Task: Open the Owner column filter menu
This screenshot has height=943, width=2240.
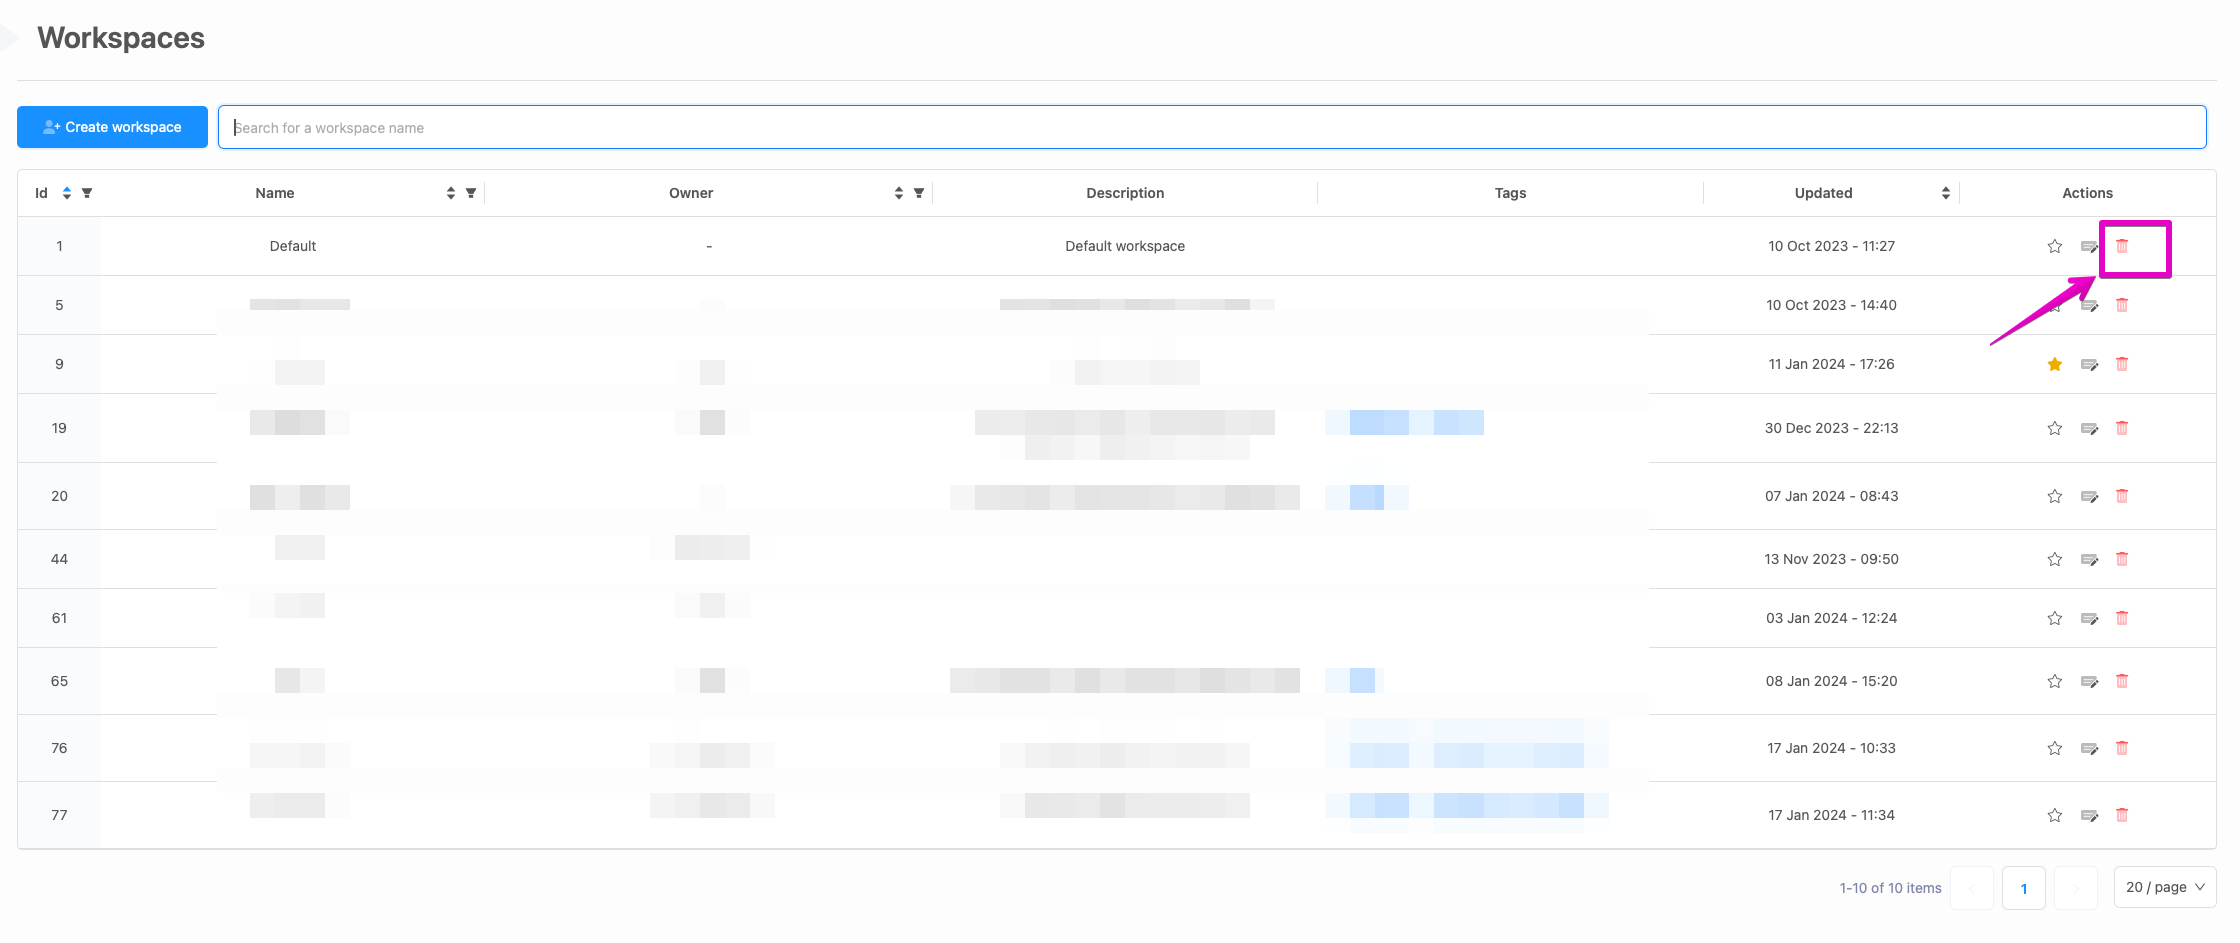Action: click(919, 192)
